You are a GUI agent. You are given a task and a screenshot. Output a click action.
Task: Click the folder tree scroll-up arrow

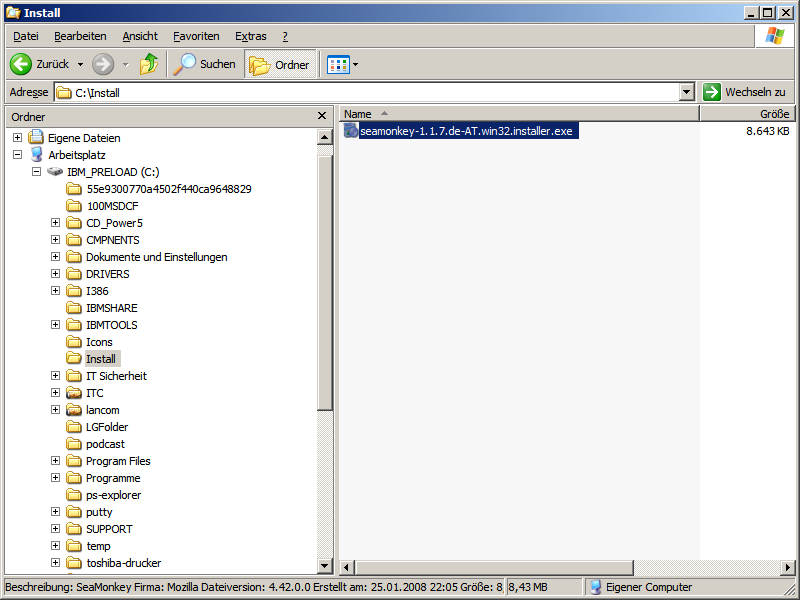point(325,137)
